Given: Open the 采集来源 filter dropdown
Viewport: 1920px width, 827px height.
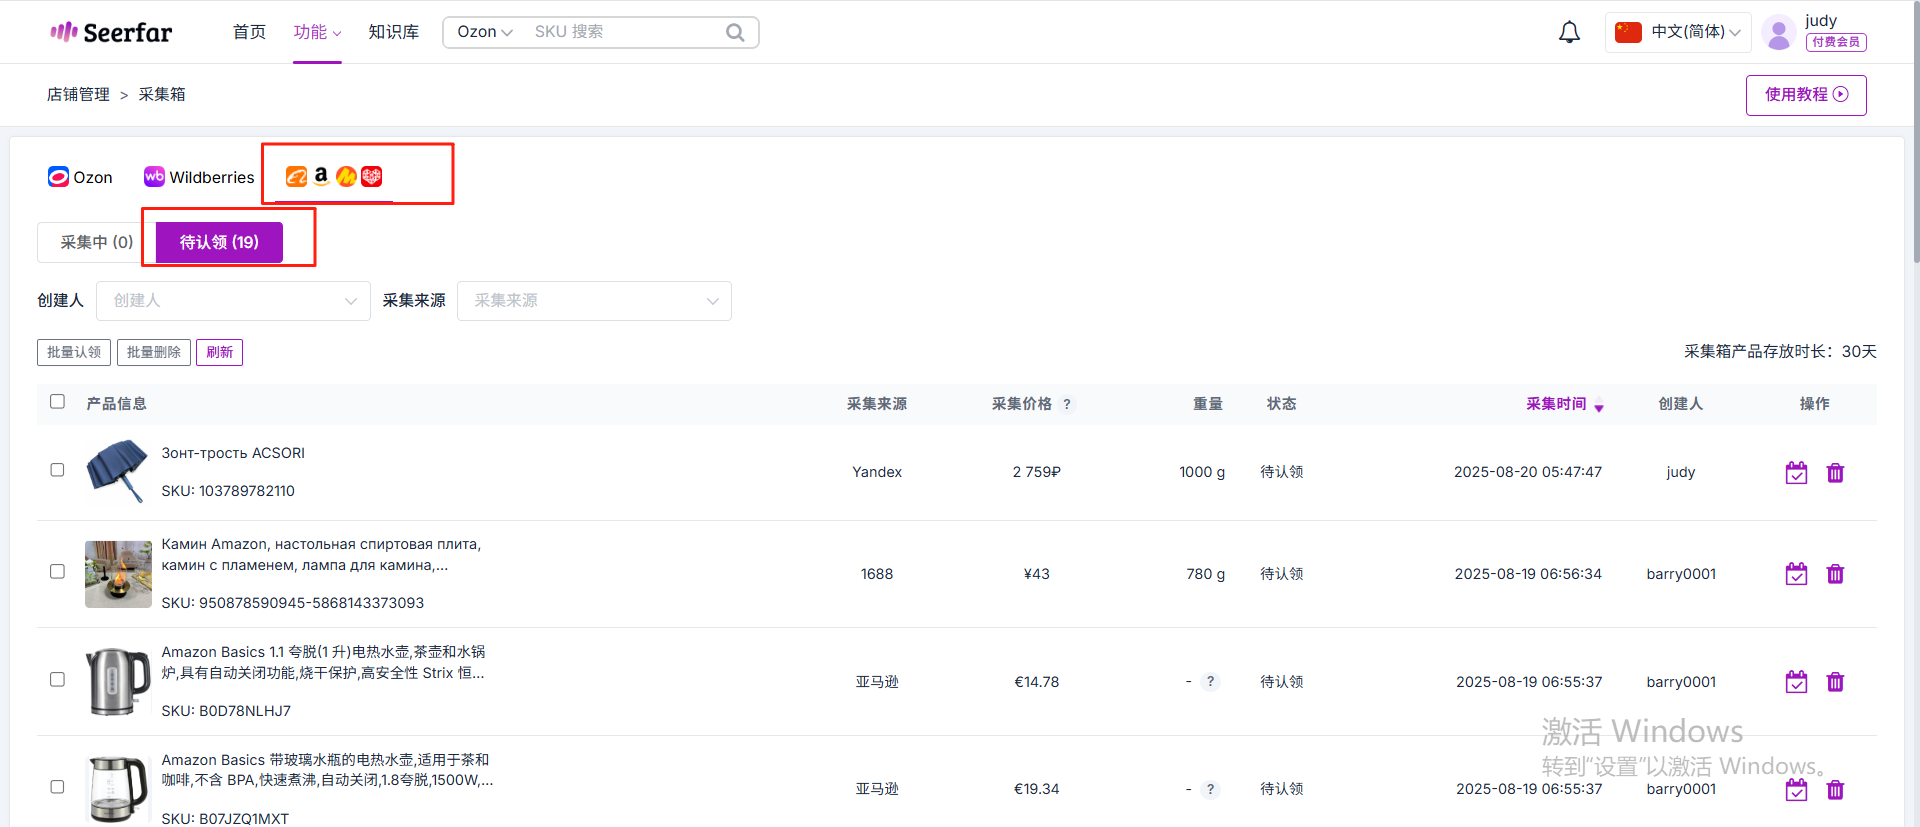Looking at the screenshot, I should point(594,301).
